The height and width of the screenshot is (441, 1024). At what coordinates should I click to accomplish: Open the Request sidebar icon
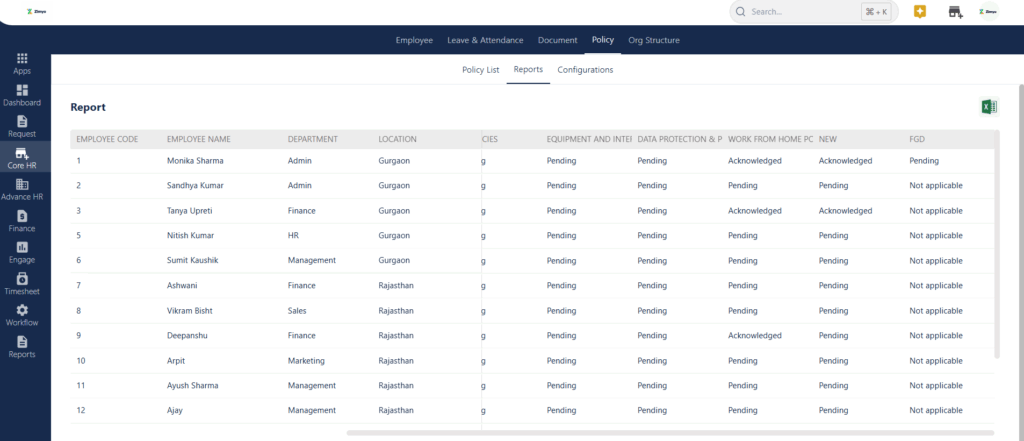[22, 122]
